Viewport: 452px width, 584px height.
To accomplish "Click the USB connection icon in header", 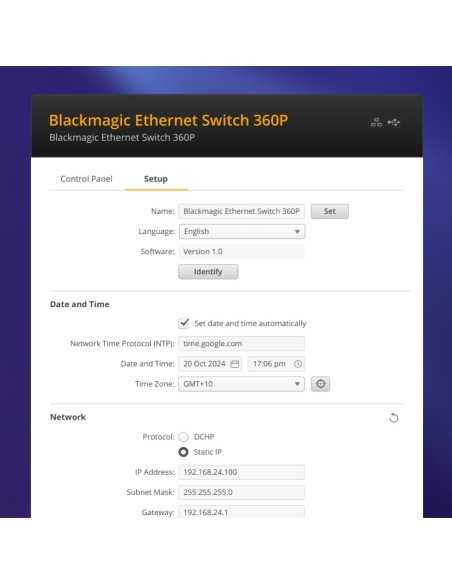I will point(394,122).
